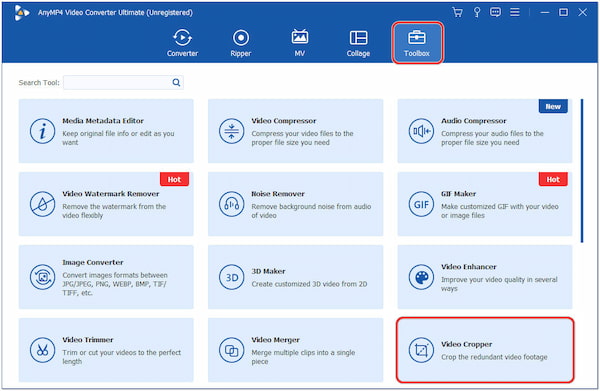Select the Audio Compressor speaker icon
The image size is (600, 391).
(421, 131)
